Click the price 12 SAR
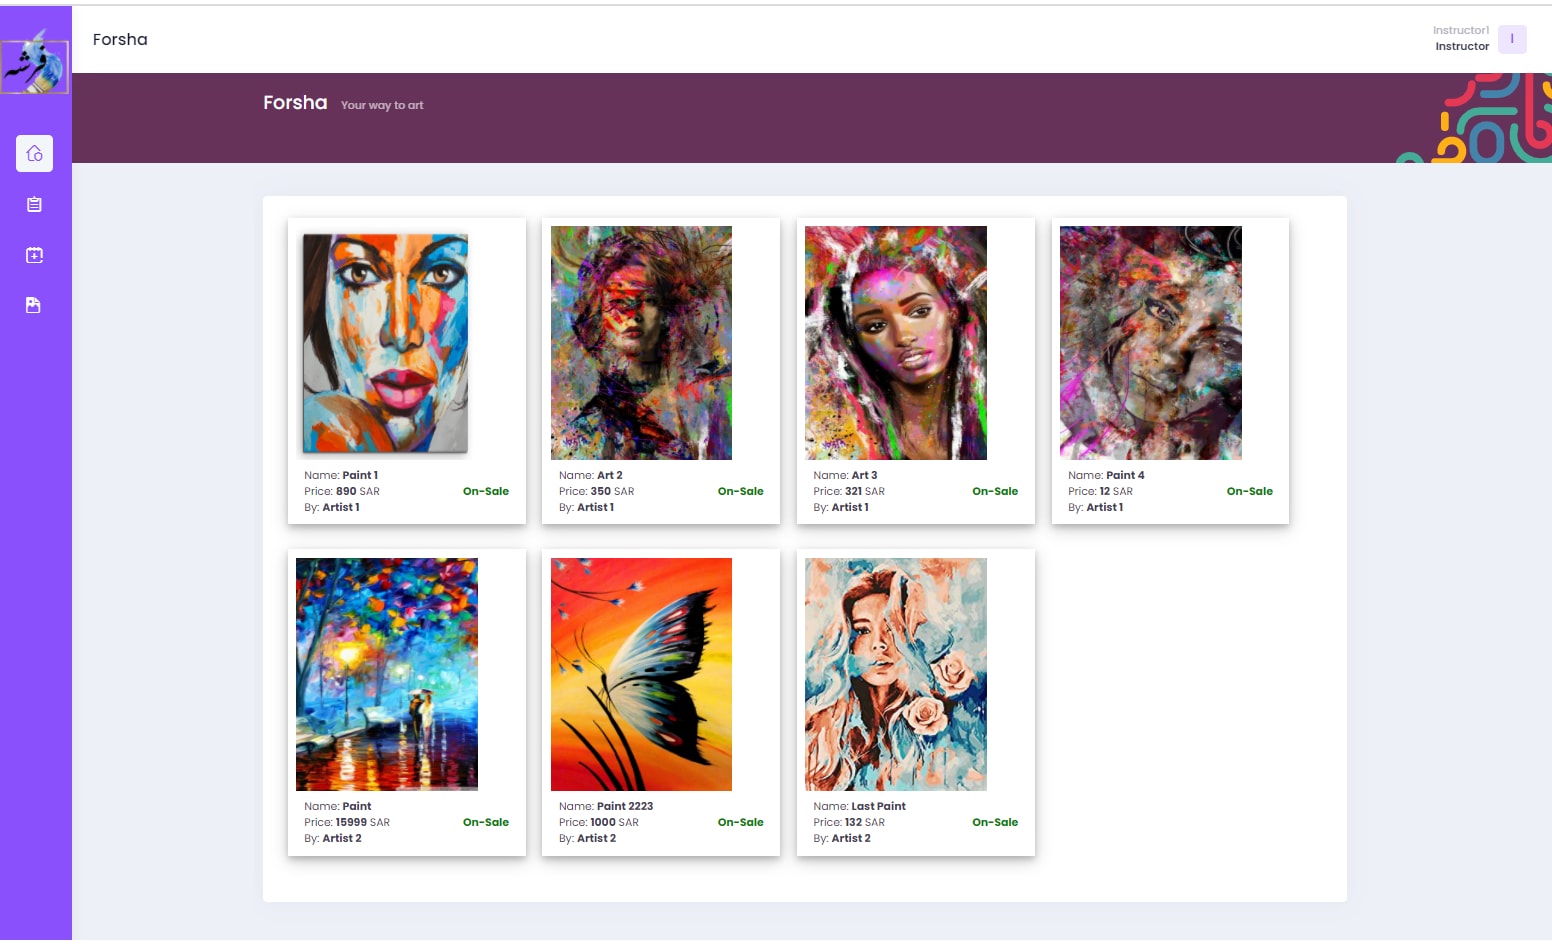Viewport: 1552px width, 948px height. tap(1100, 491)
